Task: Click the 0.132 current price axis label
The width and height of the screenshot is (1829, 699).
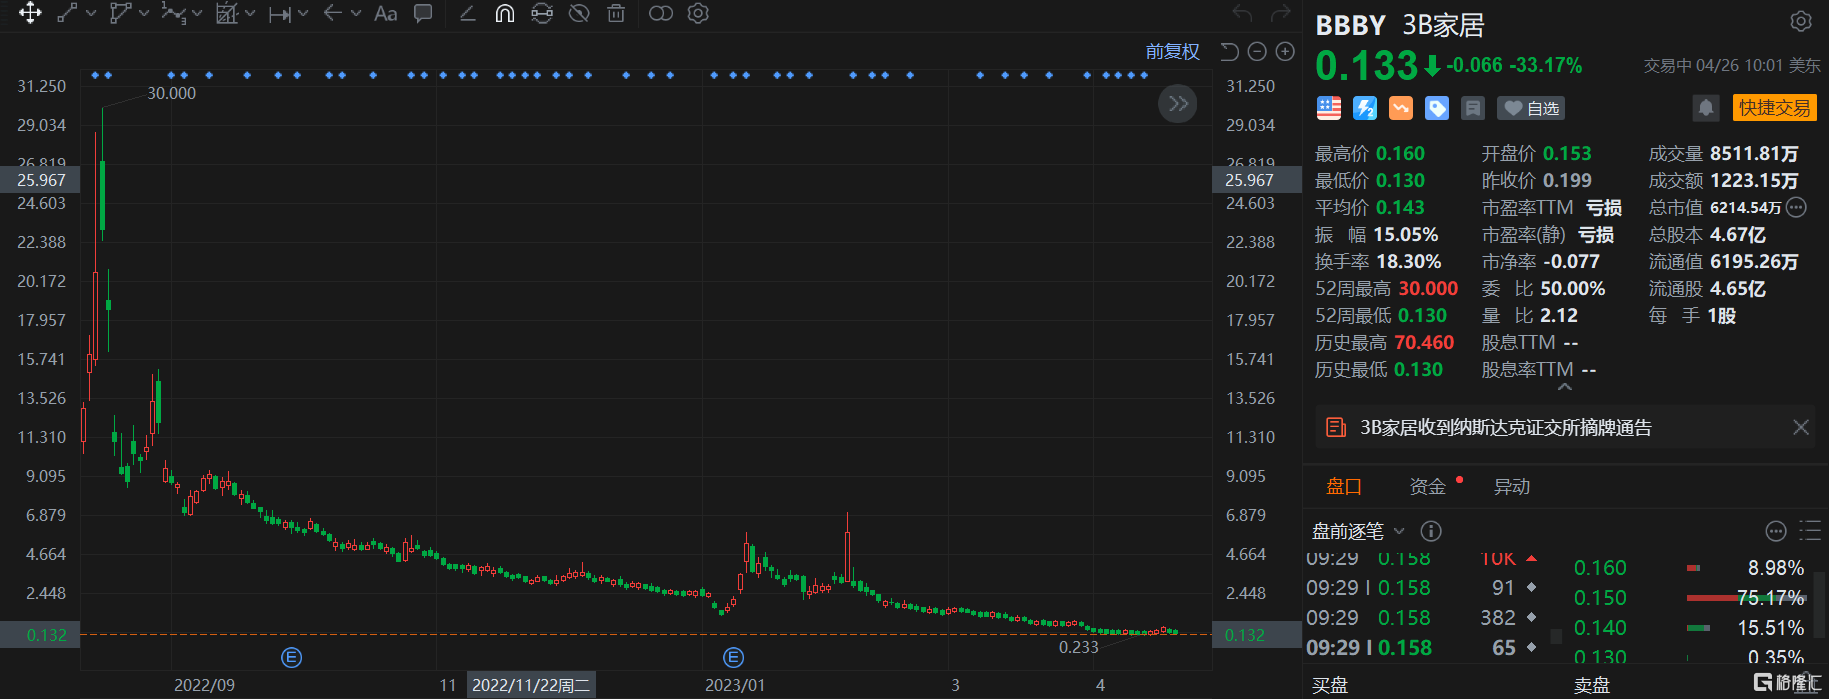Action: click(x=40, y=635)
